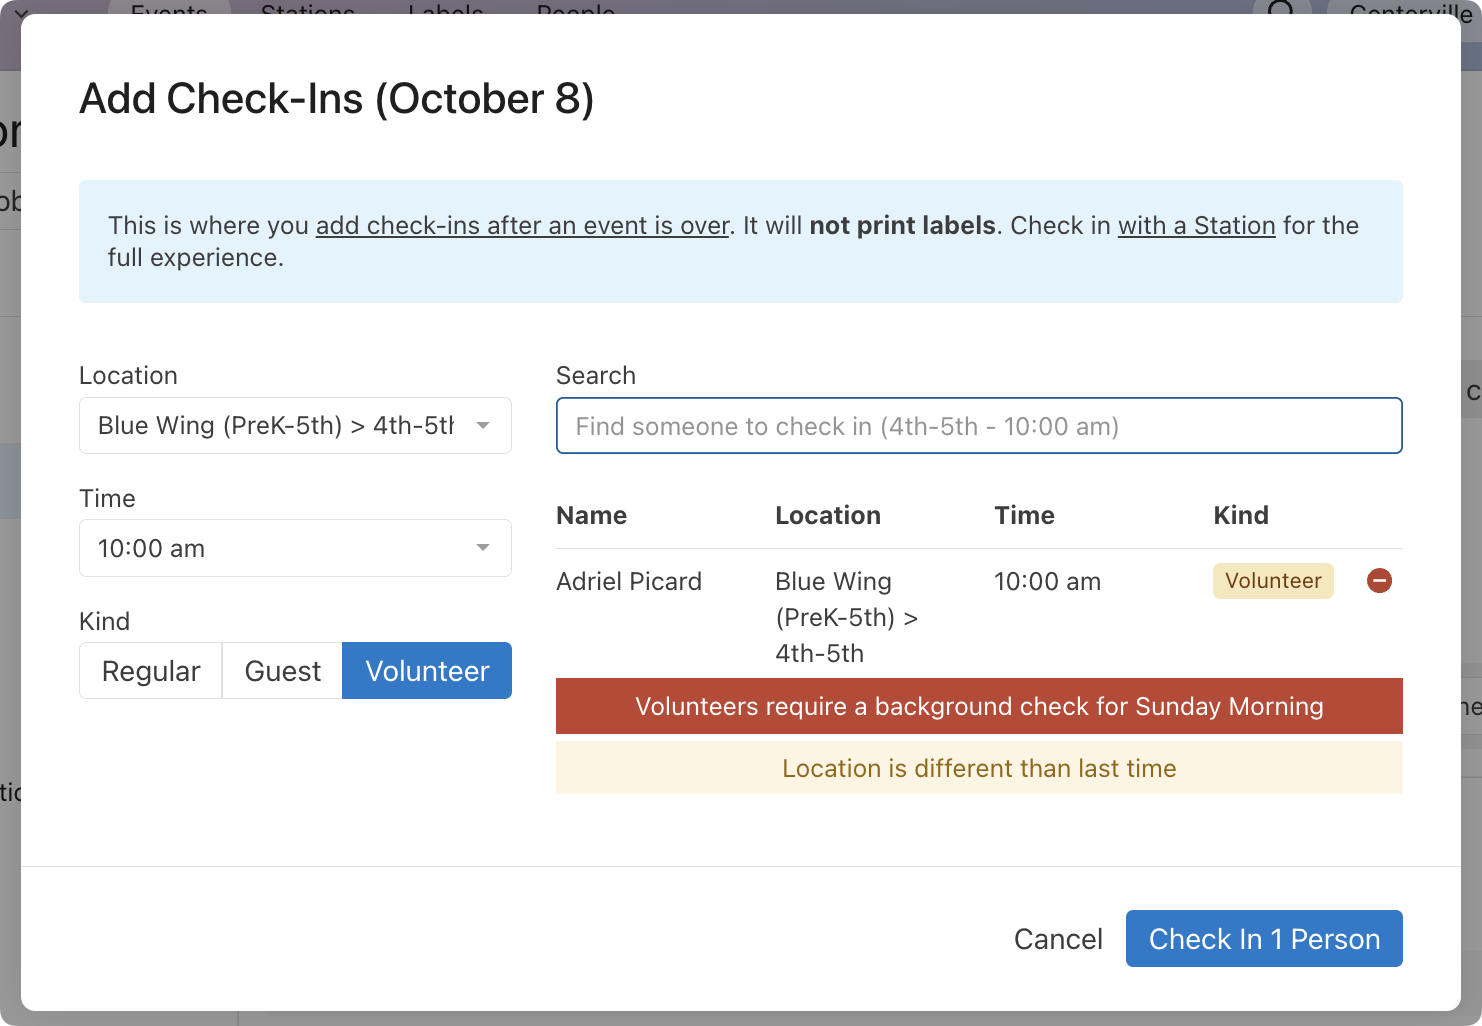
Task: Follow the 'add check-ins after an event is over' link
Action: [x=522, y=226]
